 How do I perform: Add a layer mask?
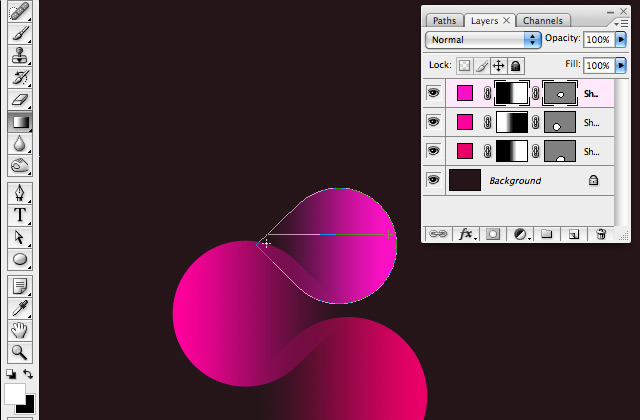tap(493, 234)
